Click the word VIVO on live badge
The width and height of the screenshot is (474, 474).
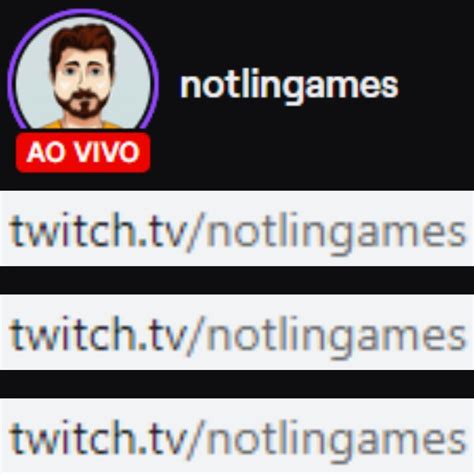click(x=106, y=152)
